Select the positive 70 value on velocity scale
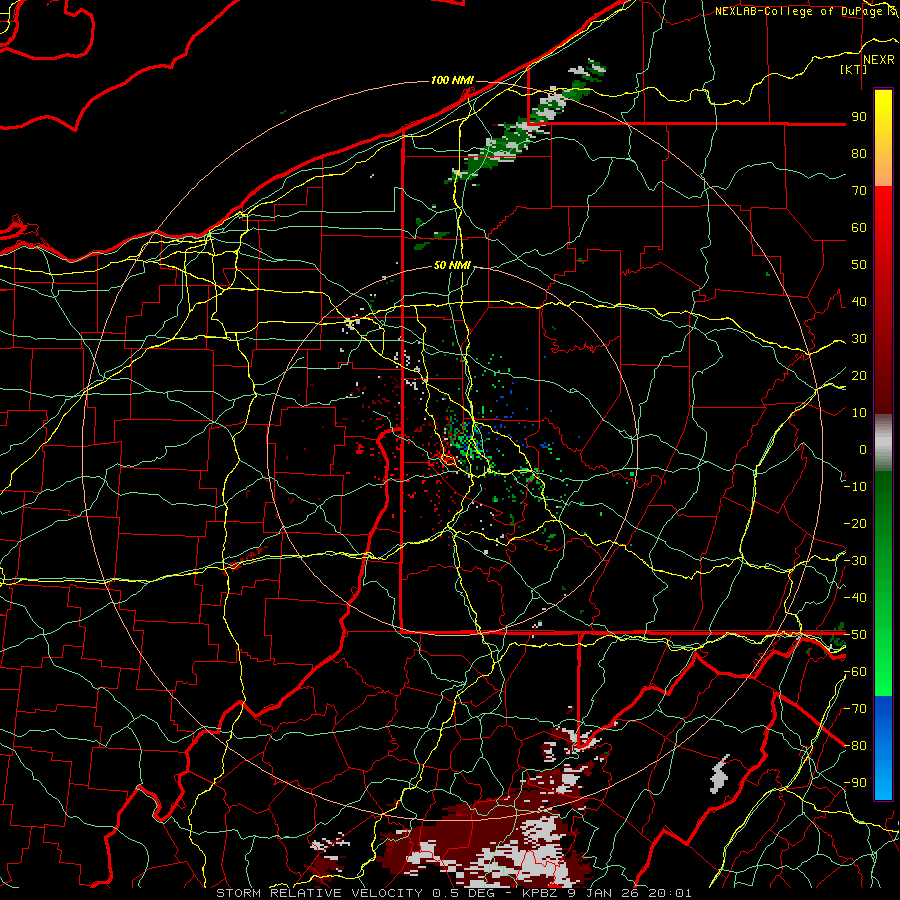Screen dimensions: 900x900 click(859, 191)
